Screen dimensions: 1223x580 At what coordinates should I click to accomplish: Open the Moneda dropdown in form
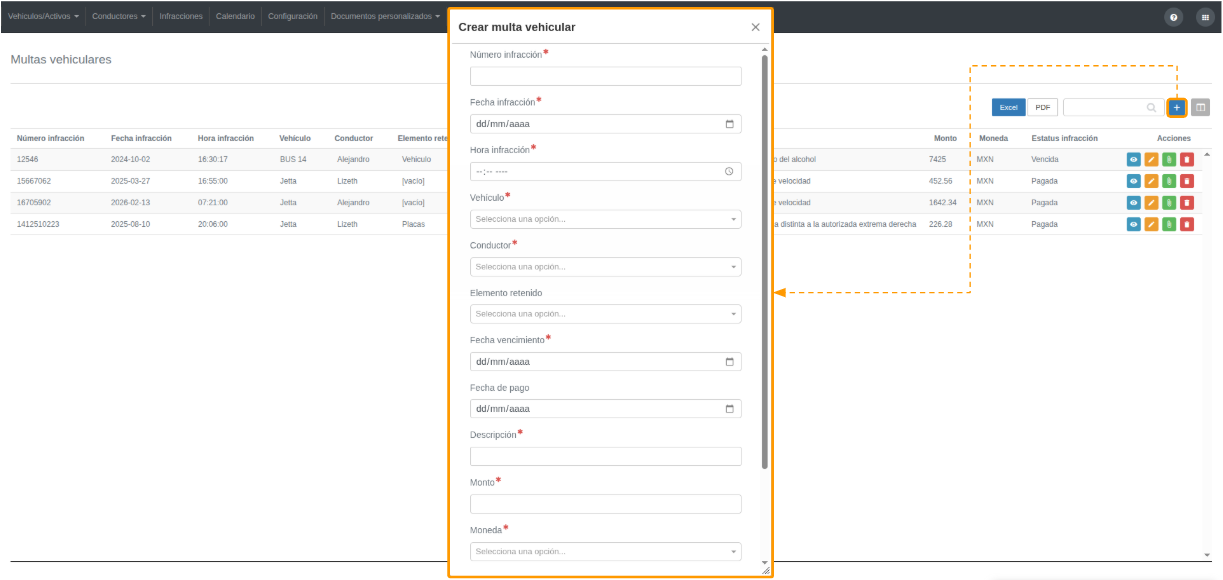pos(606,552)
